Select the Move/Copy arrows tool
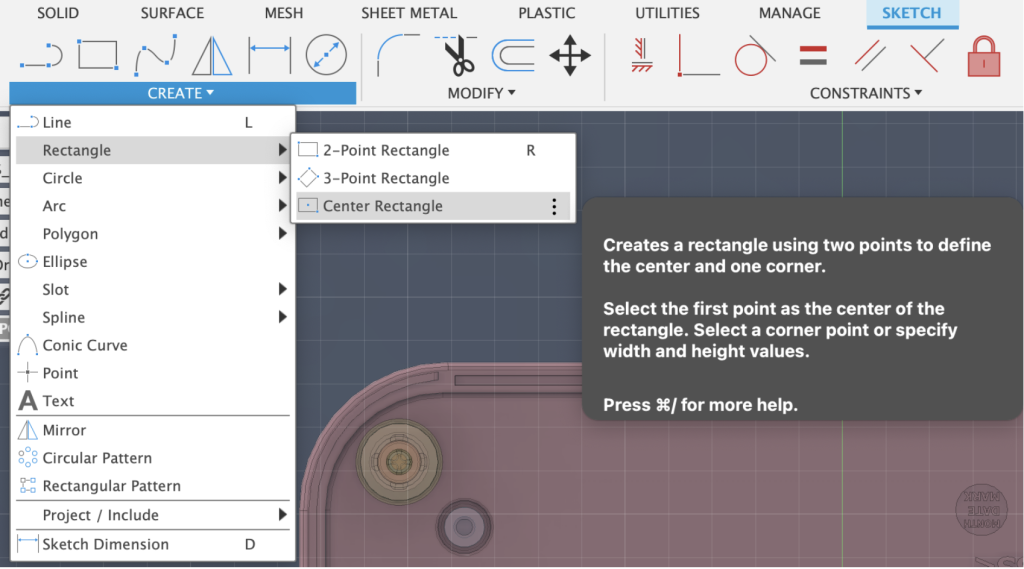This screenshot has height=569, width=1024. coord(570,56)
